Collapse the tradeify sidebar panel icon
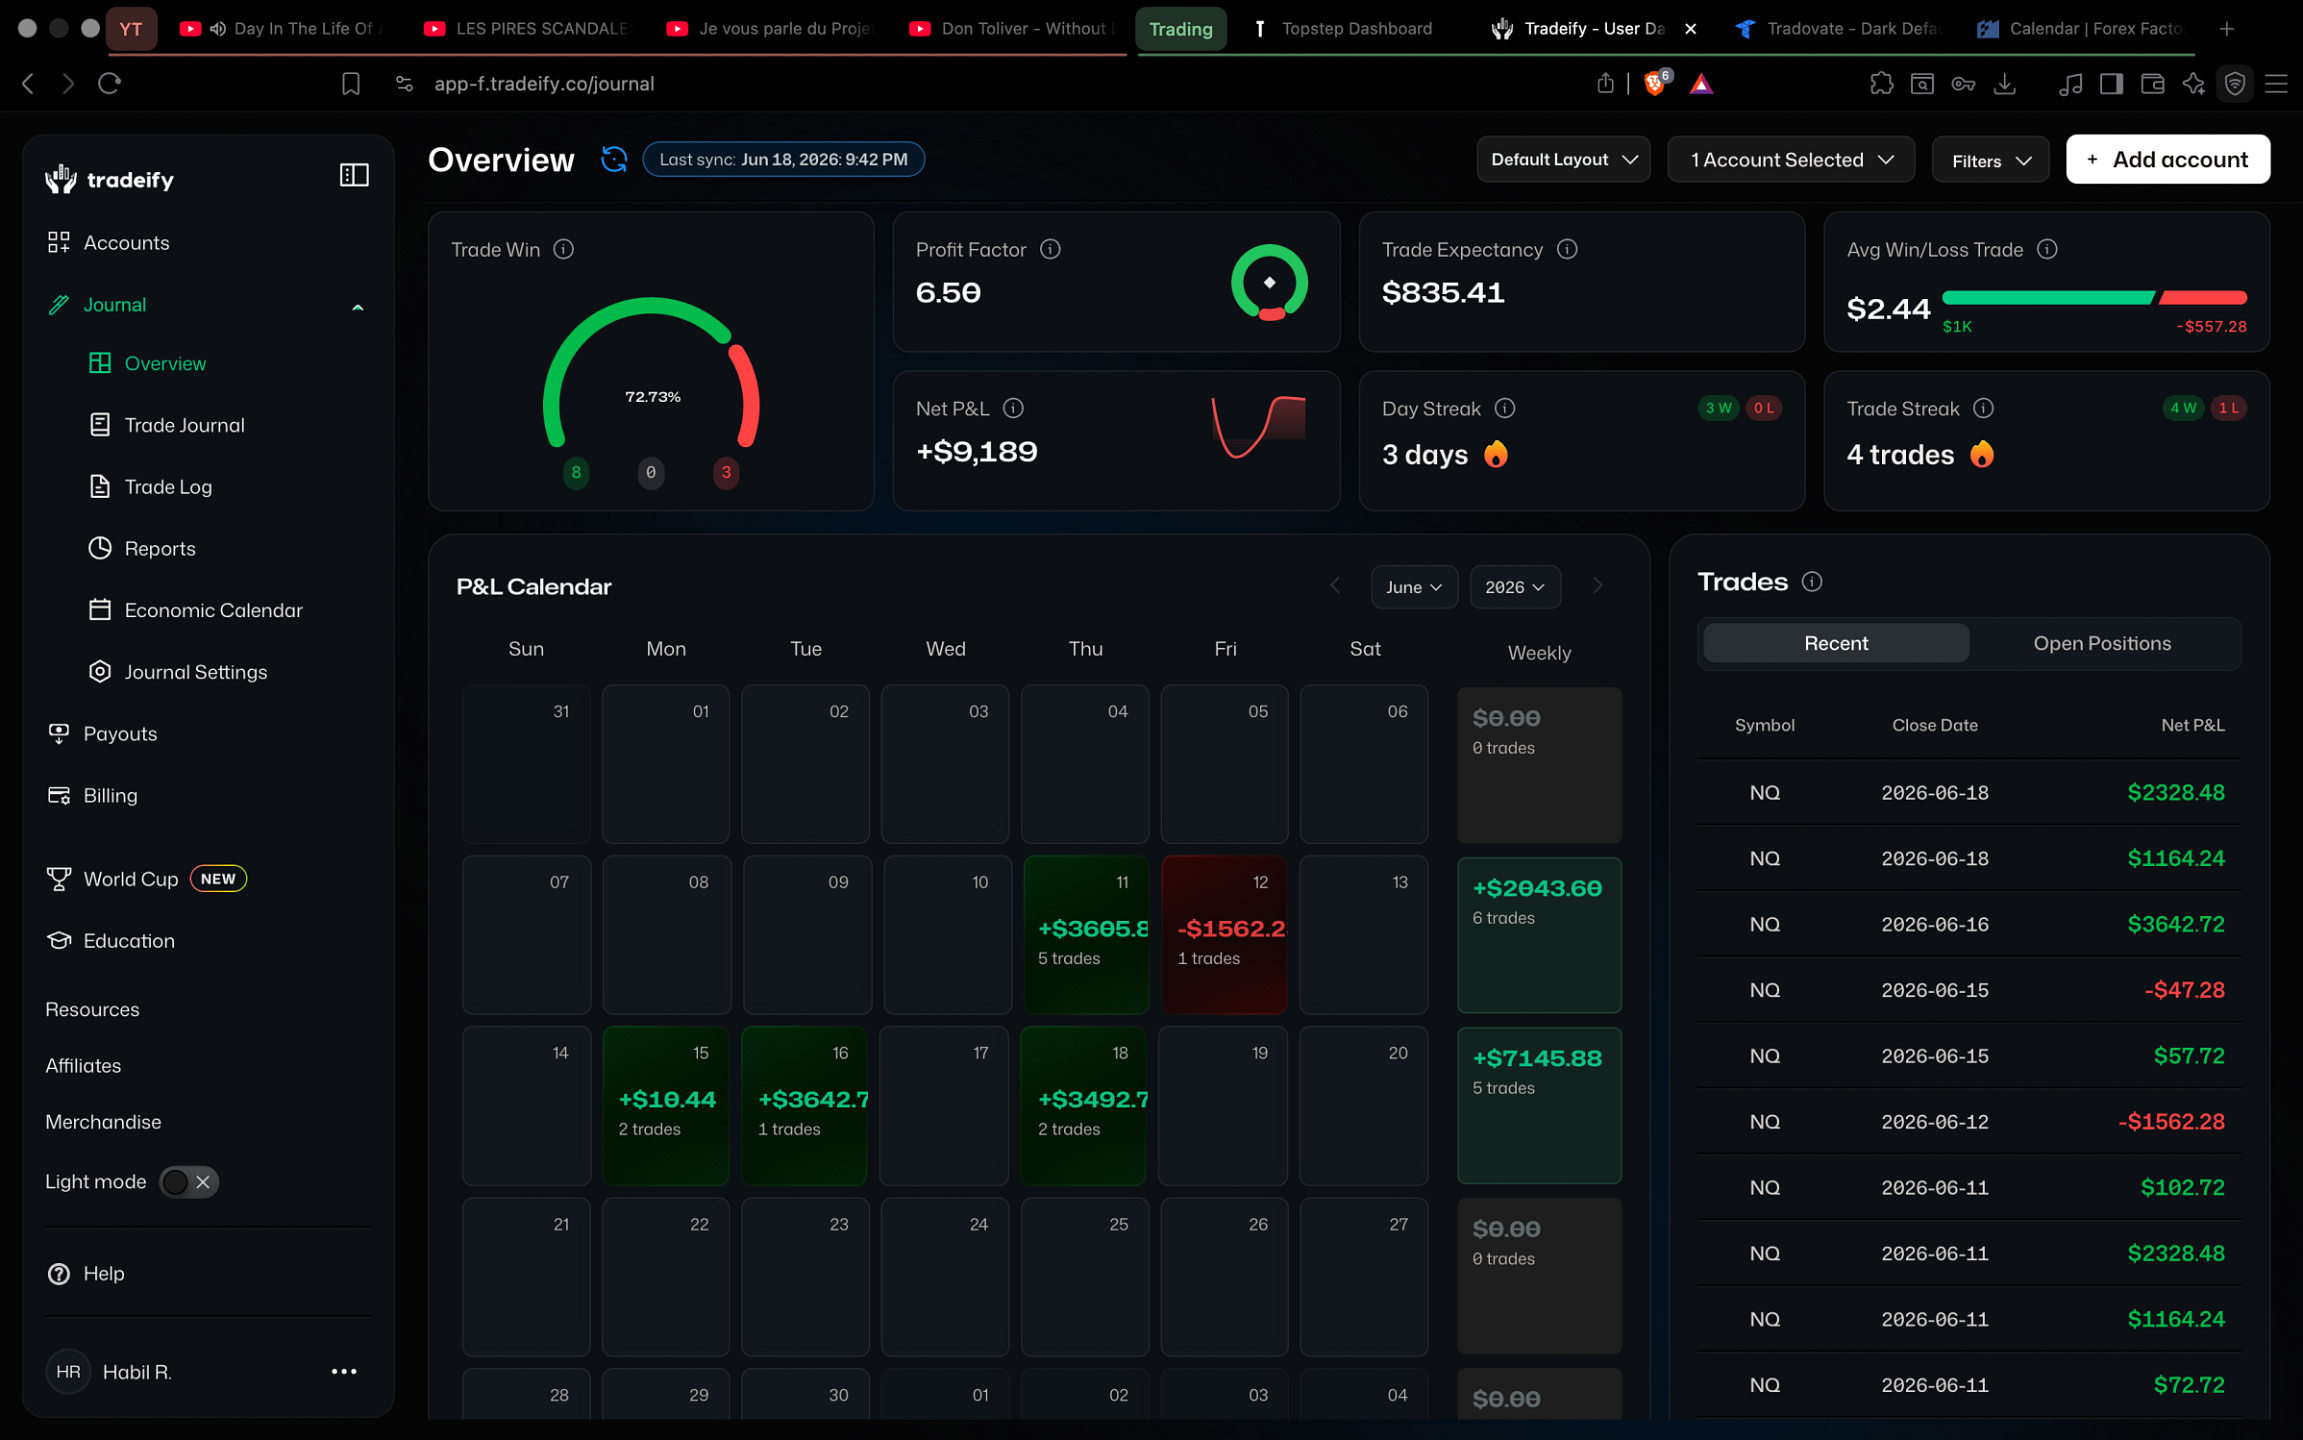Viewport: 2303px width, 1440px height. (354, 175)
